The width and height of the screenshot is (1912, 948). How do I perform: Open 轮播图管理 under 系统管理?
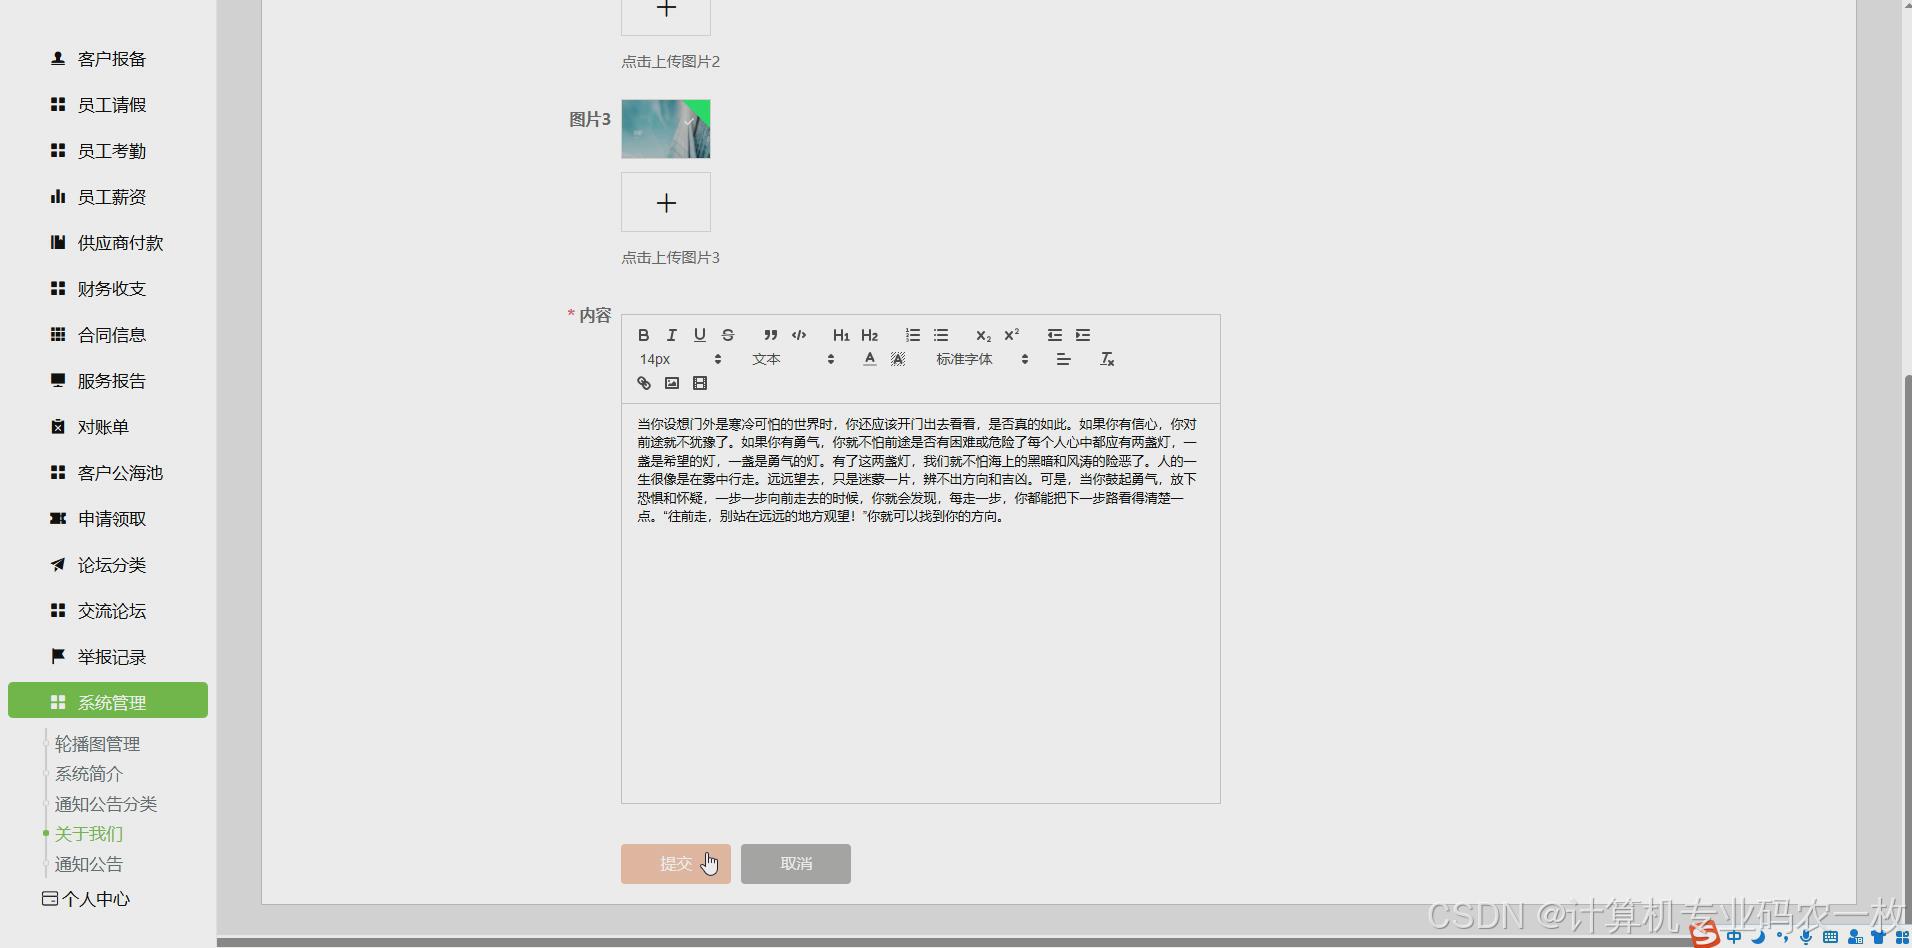[x=97, y=743]
